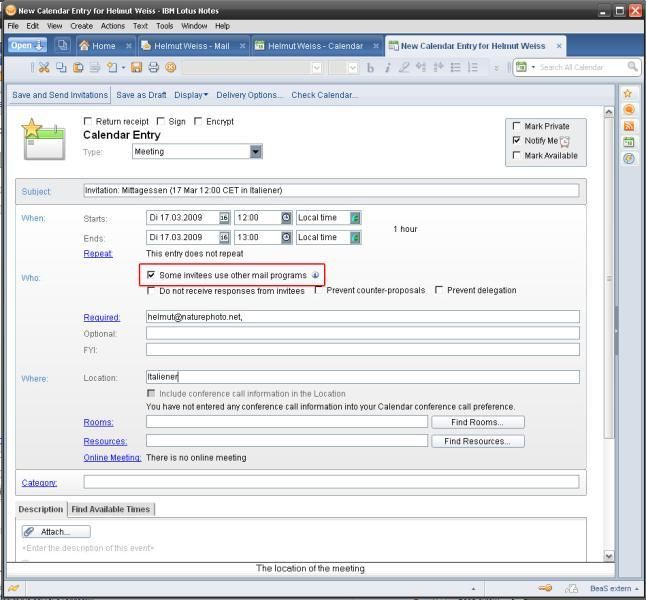
Task: Open the font name dropdown in toolbar
Action: point(316,68)
